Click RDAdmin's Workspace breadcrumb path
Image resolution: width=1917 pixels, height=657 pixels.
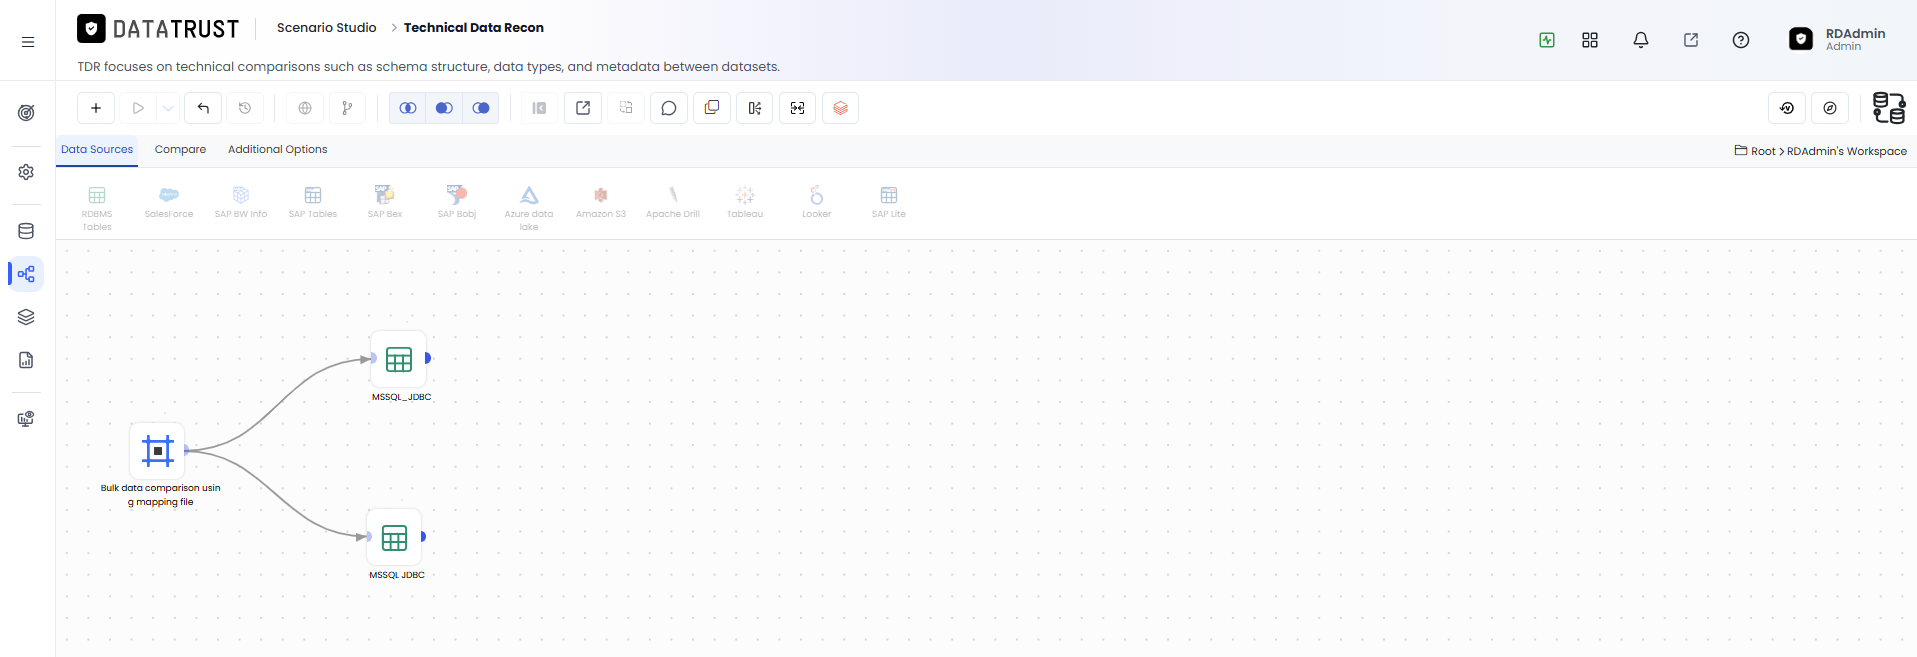coord(1847,151)
